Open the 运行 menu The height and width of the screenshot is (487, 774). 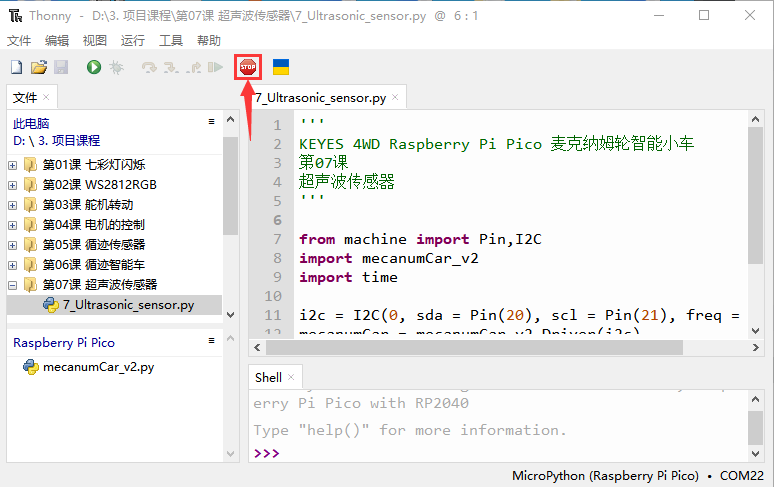[133, 40]
